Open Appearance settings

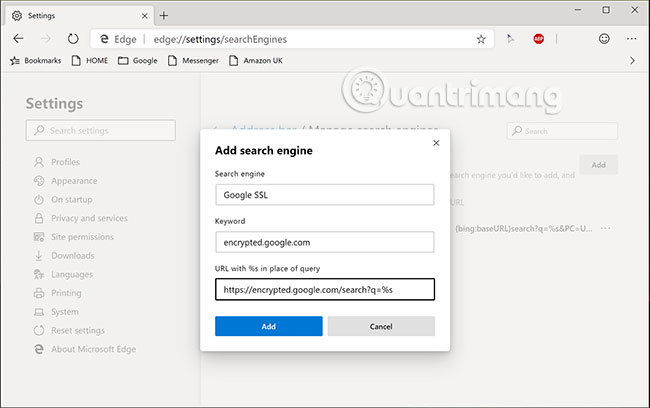(x=65, y=181)
